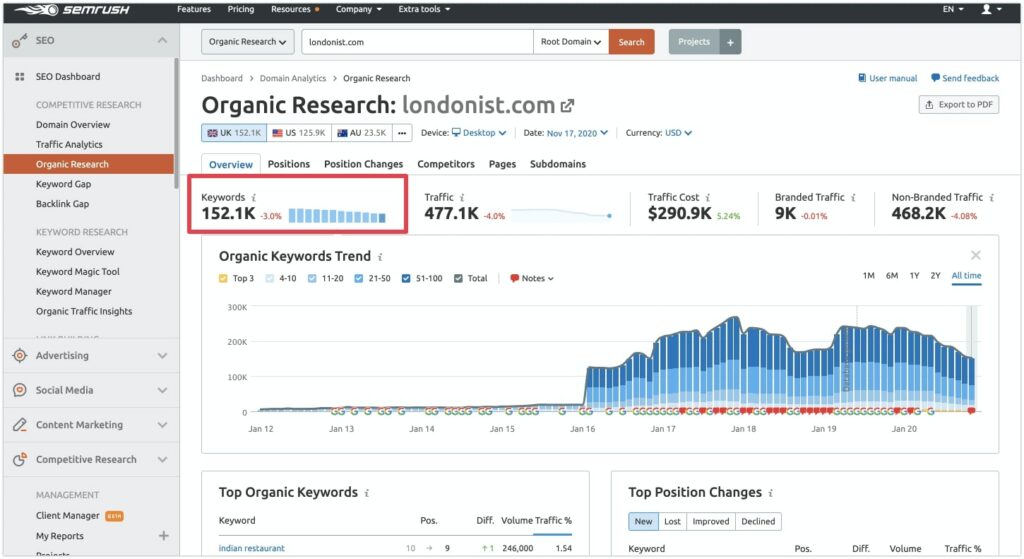Switch to the Positions tab
The height and width of the screenshot is (559, 1024).
pos(289,164)
